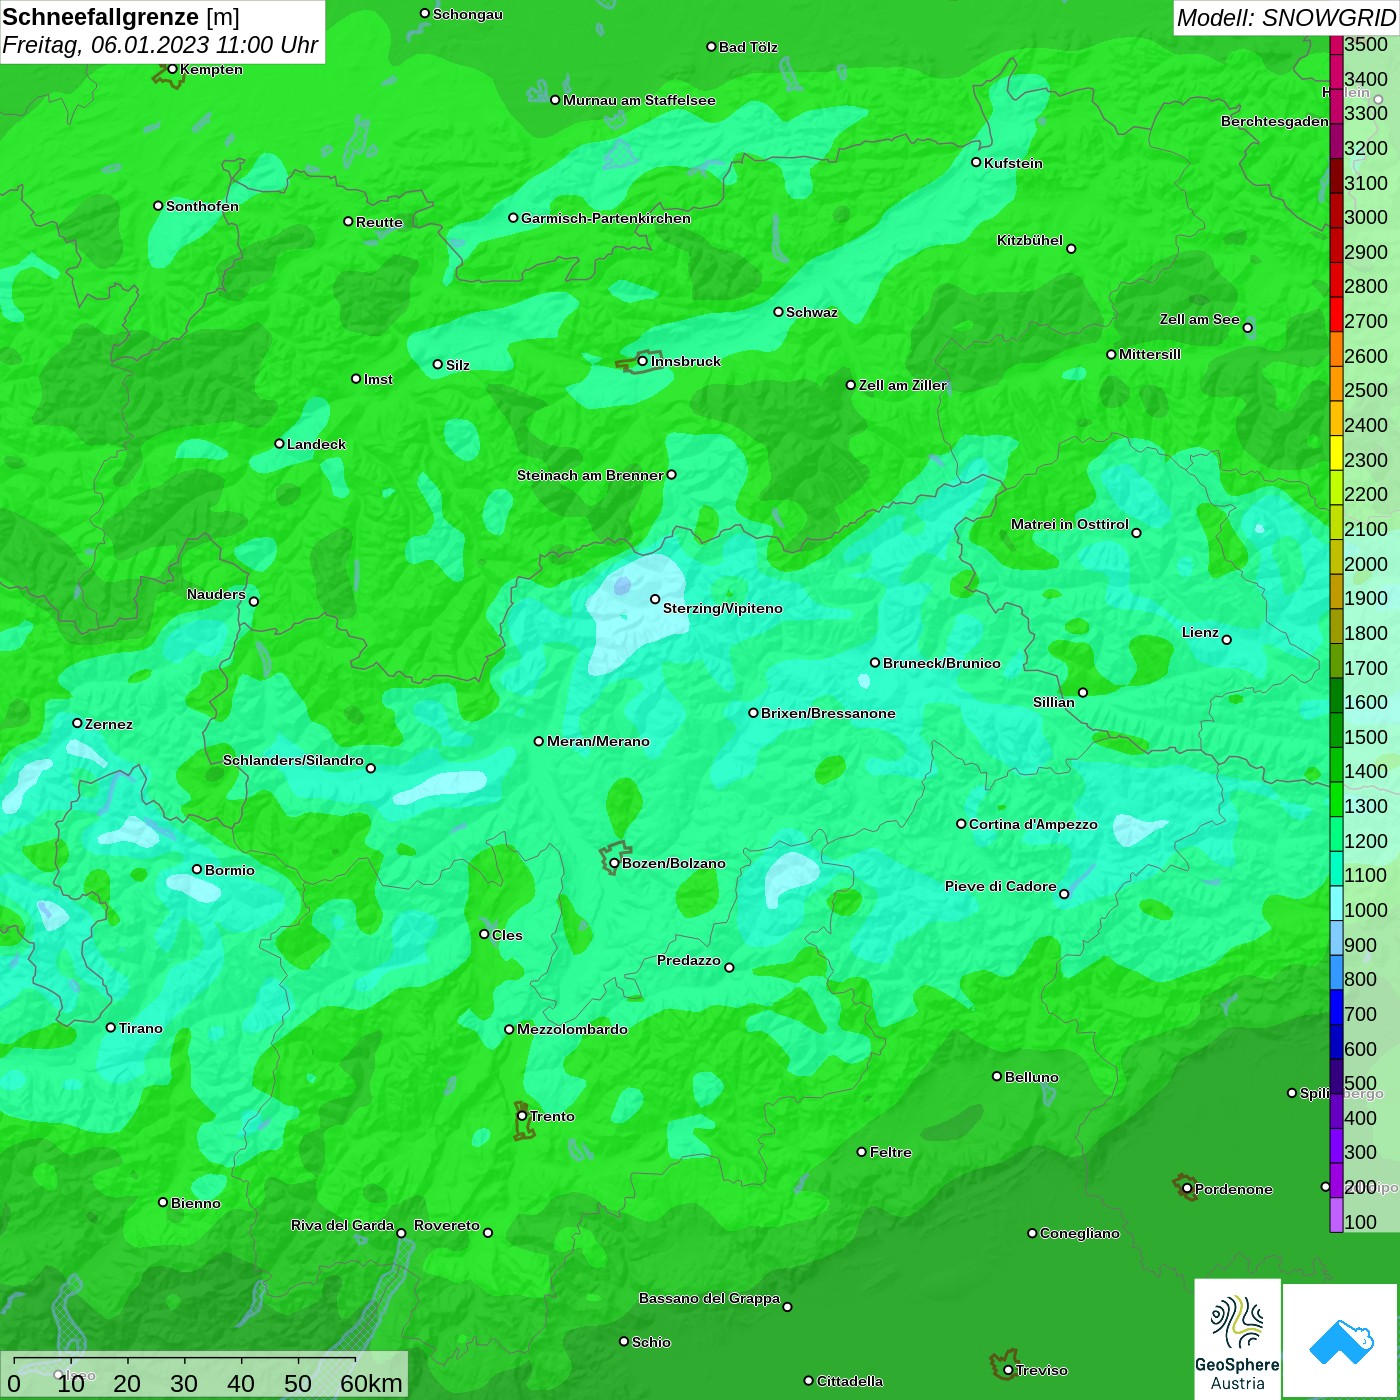Click the Schwaz marker dot
The height and width of the screenshot is (1400, 1400).
[778, 312]
